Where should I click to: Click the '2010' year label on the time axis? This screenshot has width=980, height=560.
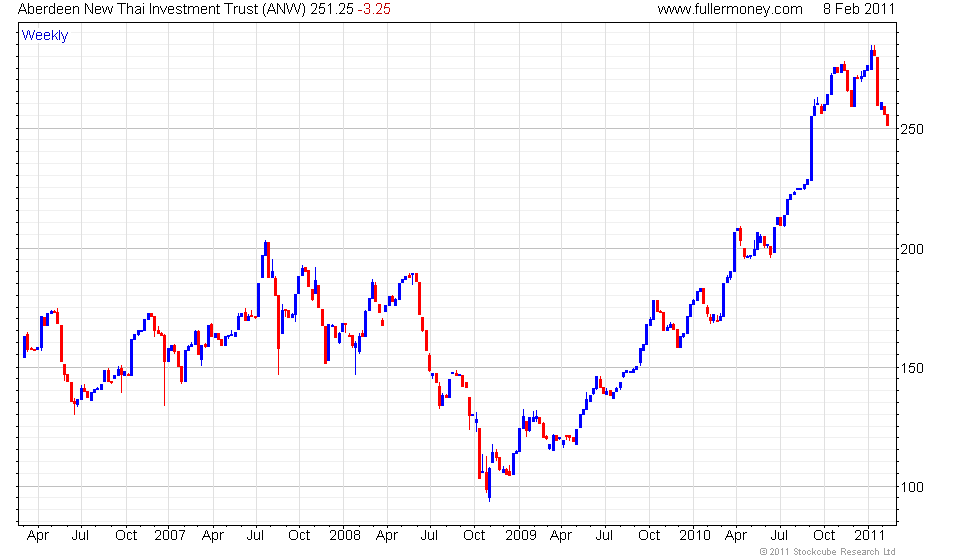695,536
